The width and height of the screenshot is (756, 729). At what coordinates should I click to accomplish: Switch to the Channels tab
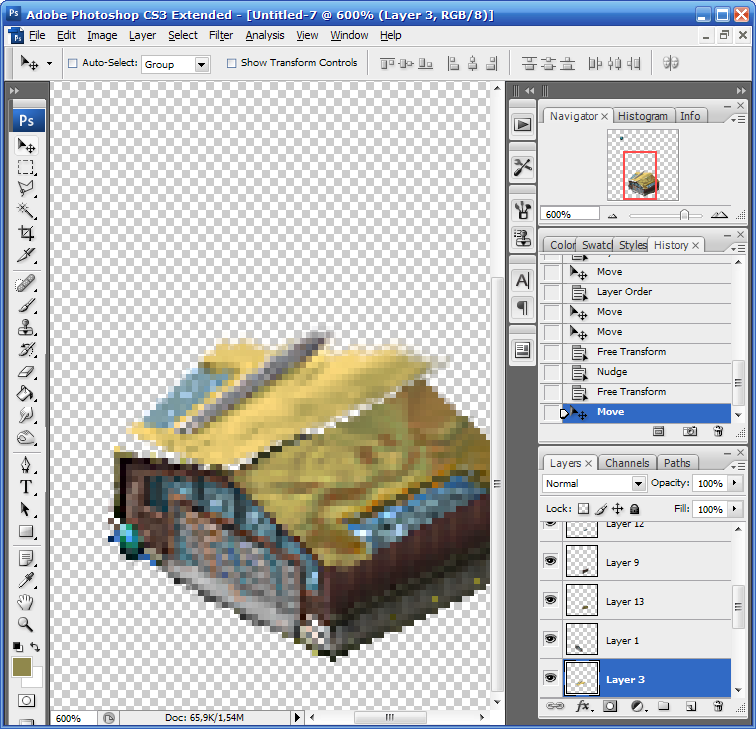click(x=627, y=463)
